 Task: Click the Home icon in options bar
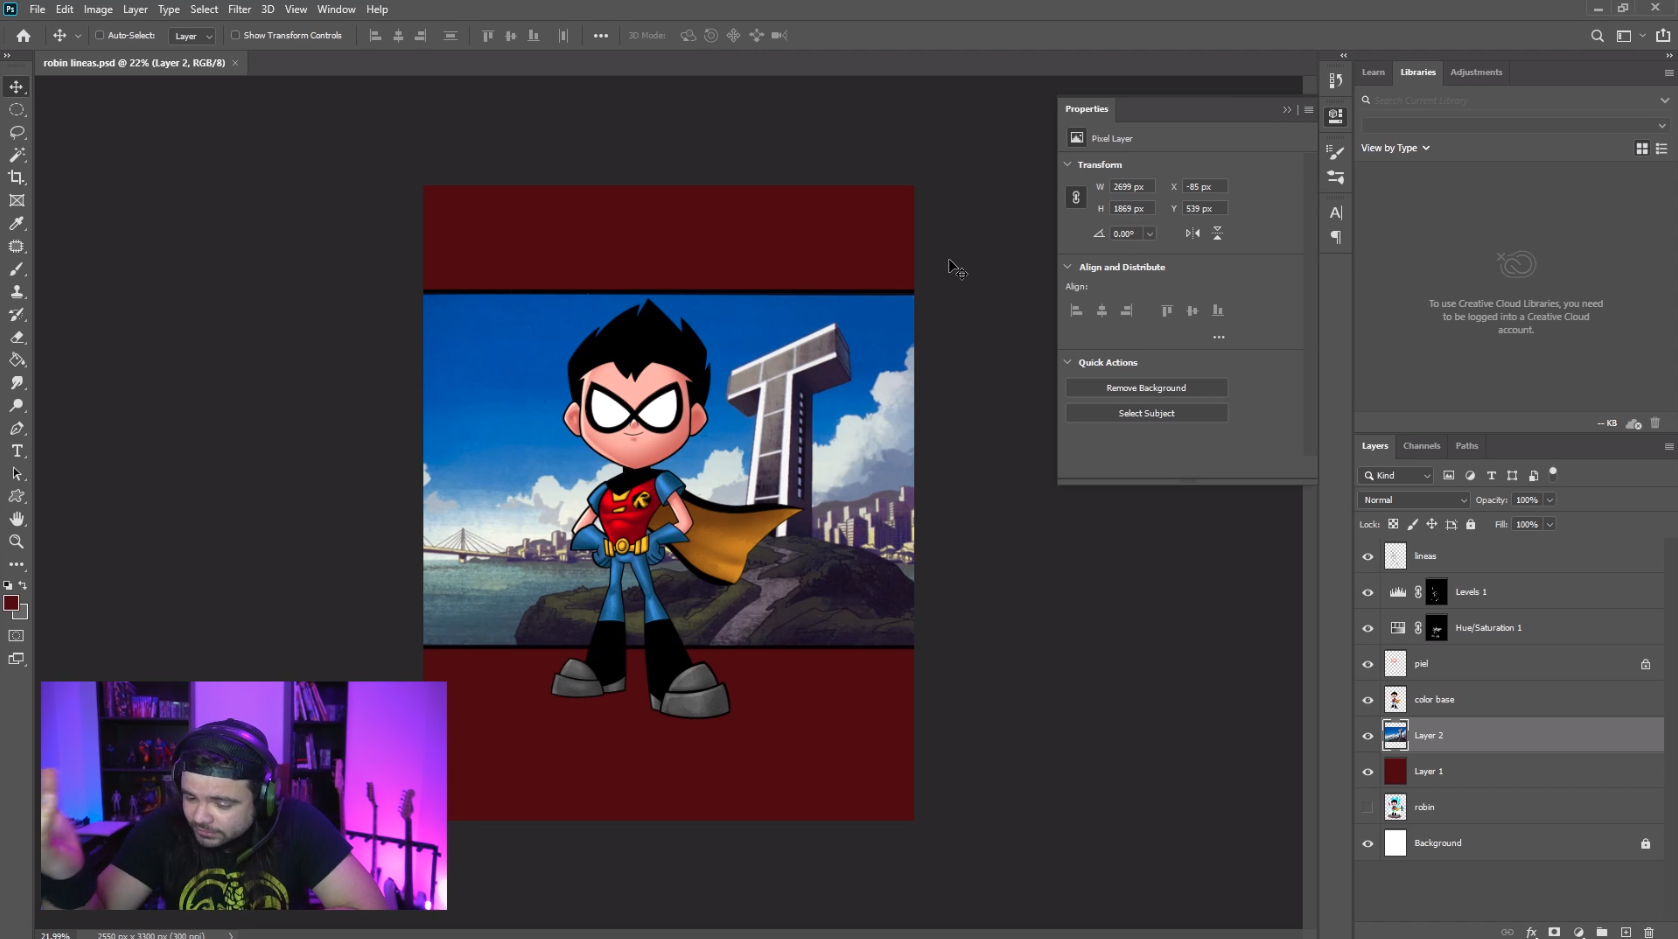coord(23,36)
